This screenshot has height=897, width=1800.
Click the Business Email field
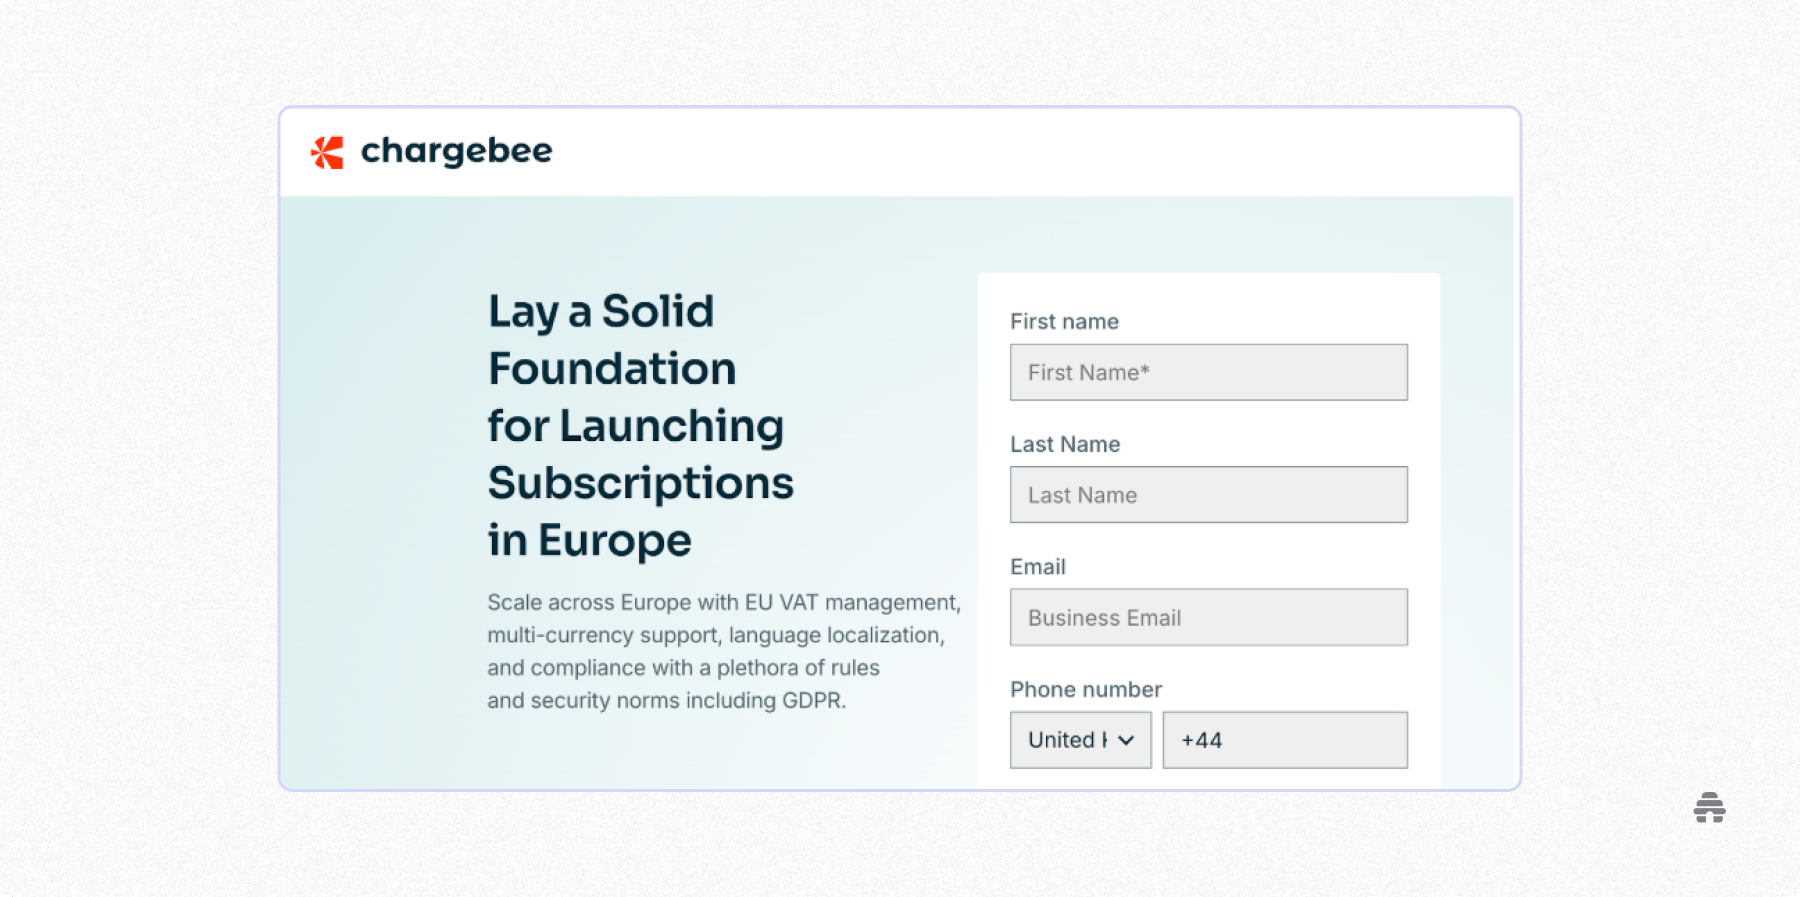[1208, 617]
